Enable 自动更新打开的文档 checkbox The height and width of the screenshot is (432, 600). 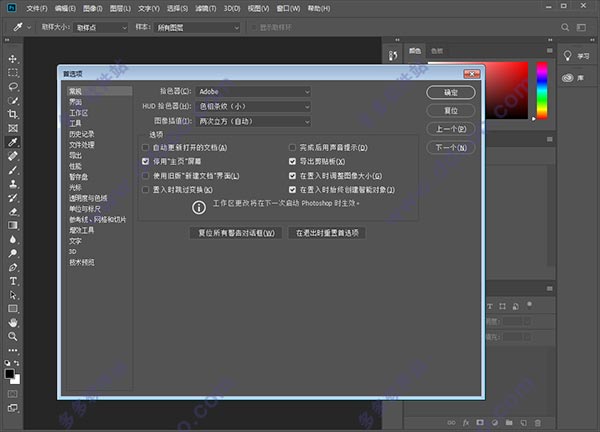coord(145,147)
